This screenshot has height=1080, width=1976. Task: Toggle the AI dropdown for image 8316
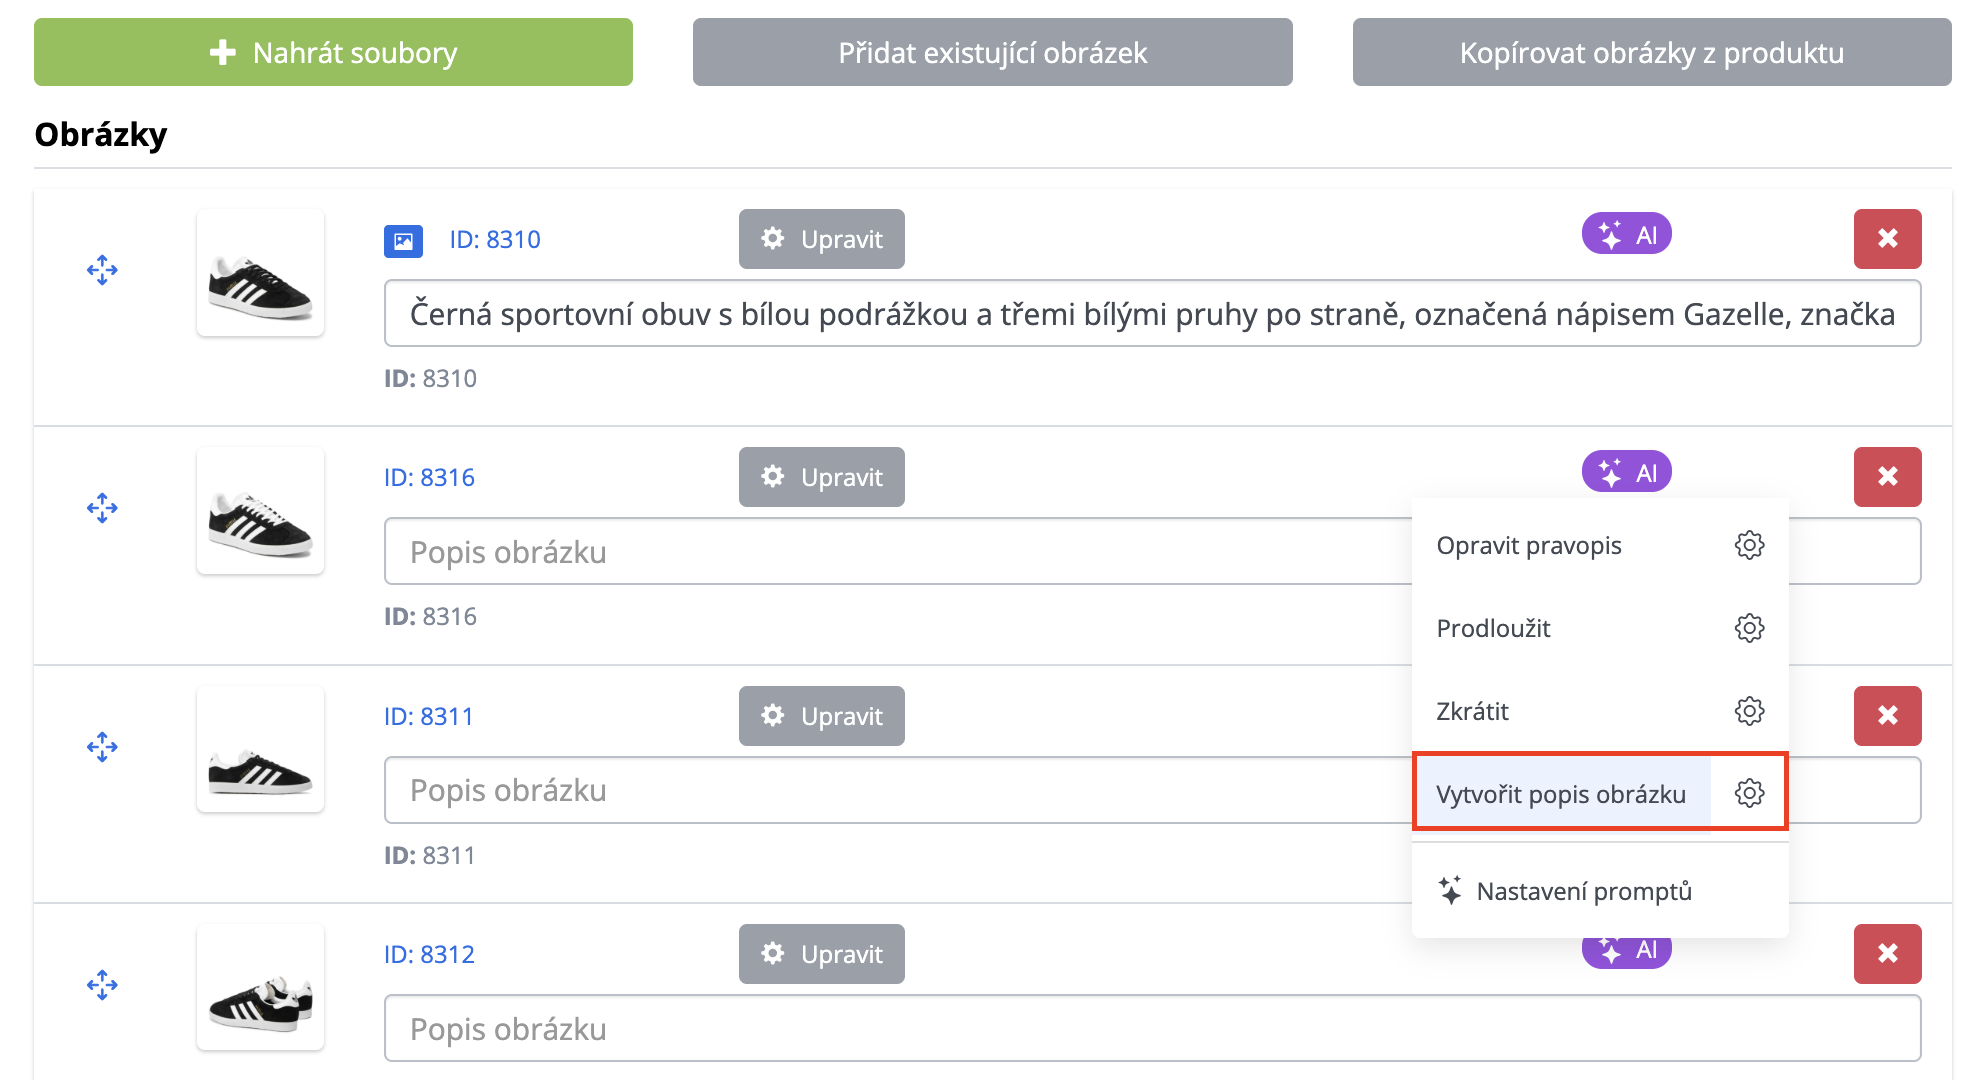point(1626,472)
